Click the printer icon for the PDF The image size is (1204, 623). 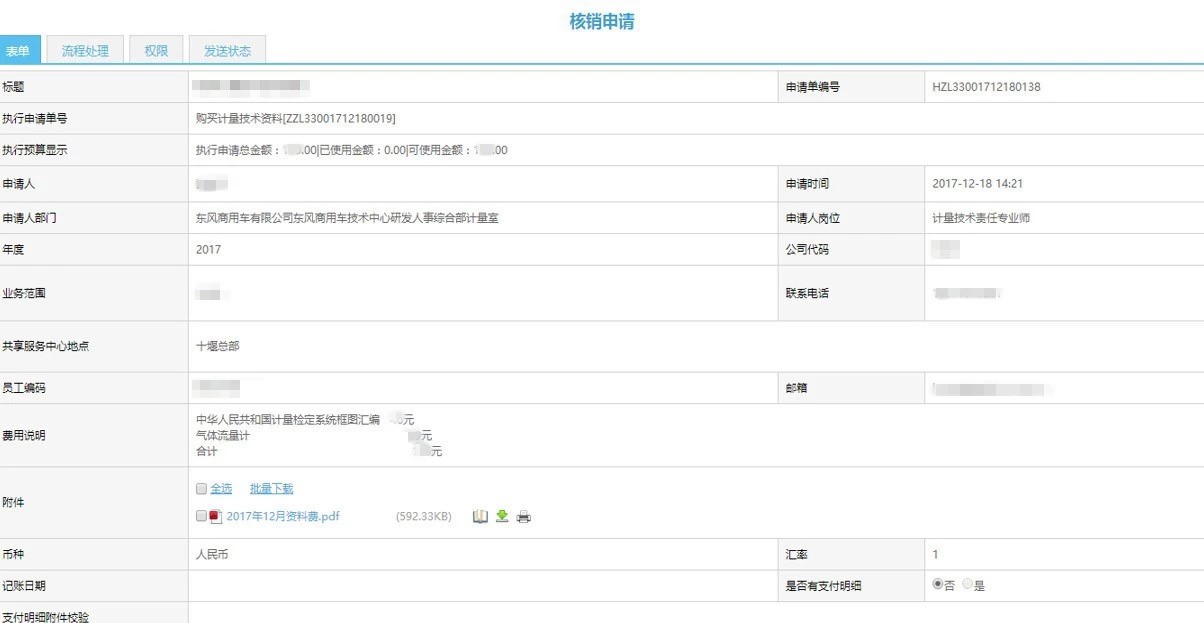(x=523, y=517)
